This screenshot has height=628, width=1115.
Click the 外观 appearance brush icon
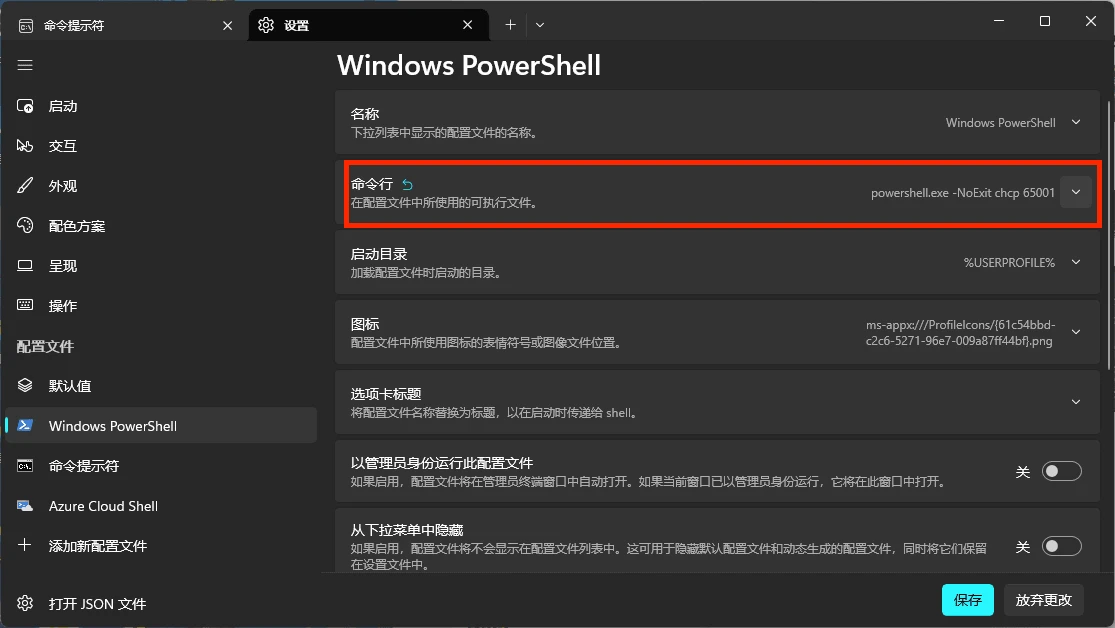point(25,186)
